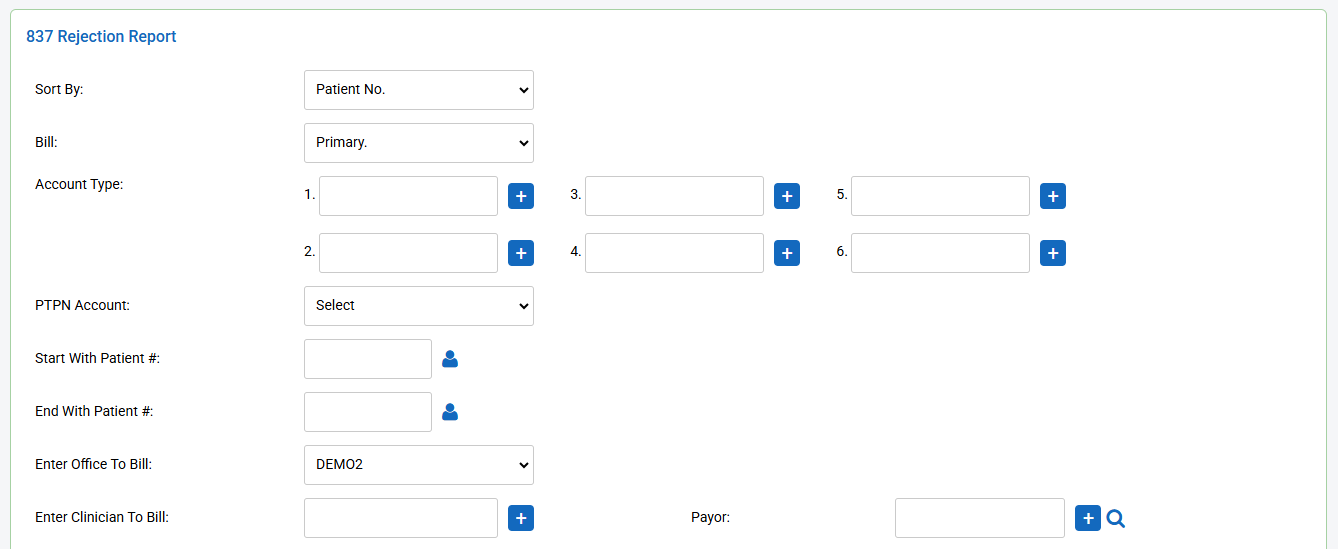Open the Sort By dropdown
The image size is (1338, 549).
click(x=418, y=90)
